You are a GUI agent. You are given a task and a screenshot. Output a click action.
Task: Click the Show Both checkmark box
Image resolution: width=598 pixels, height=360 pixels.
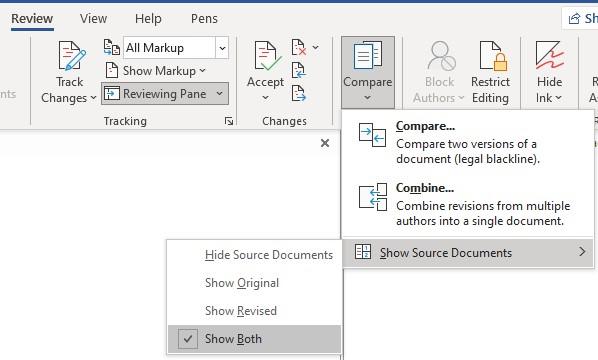pyautogui.click(x=188, y=339)
